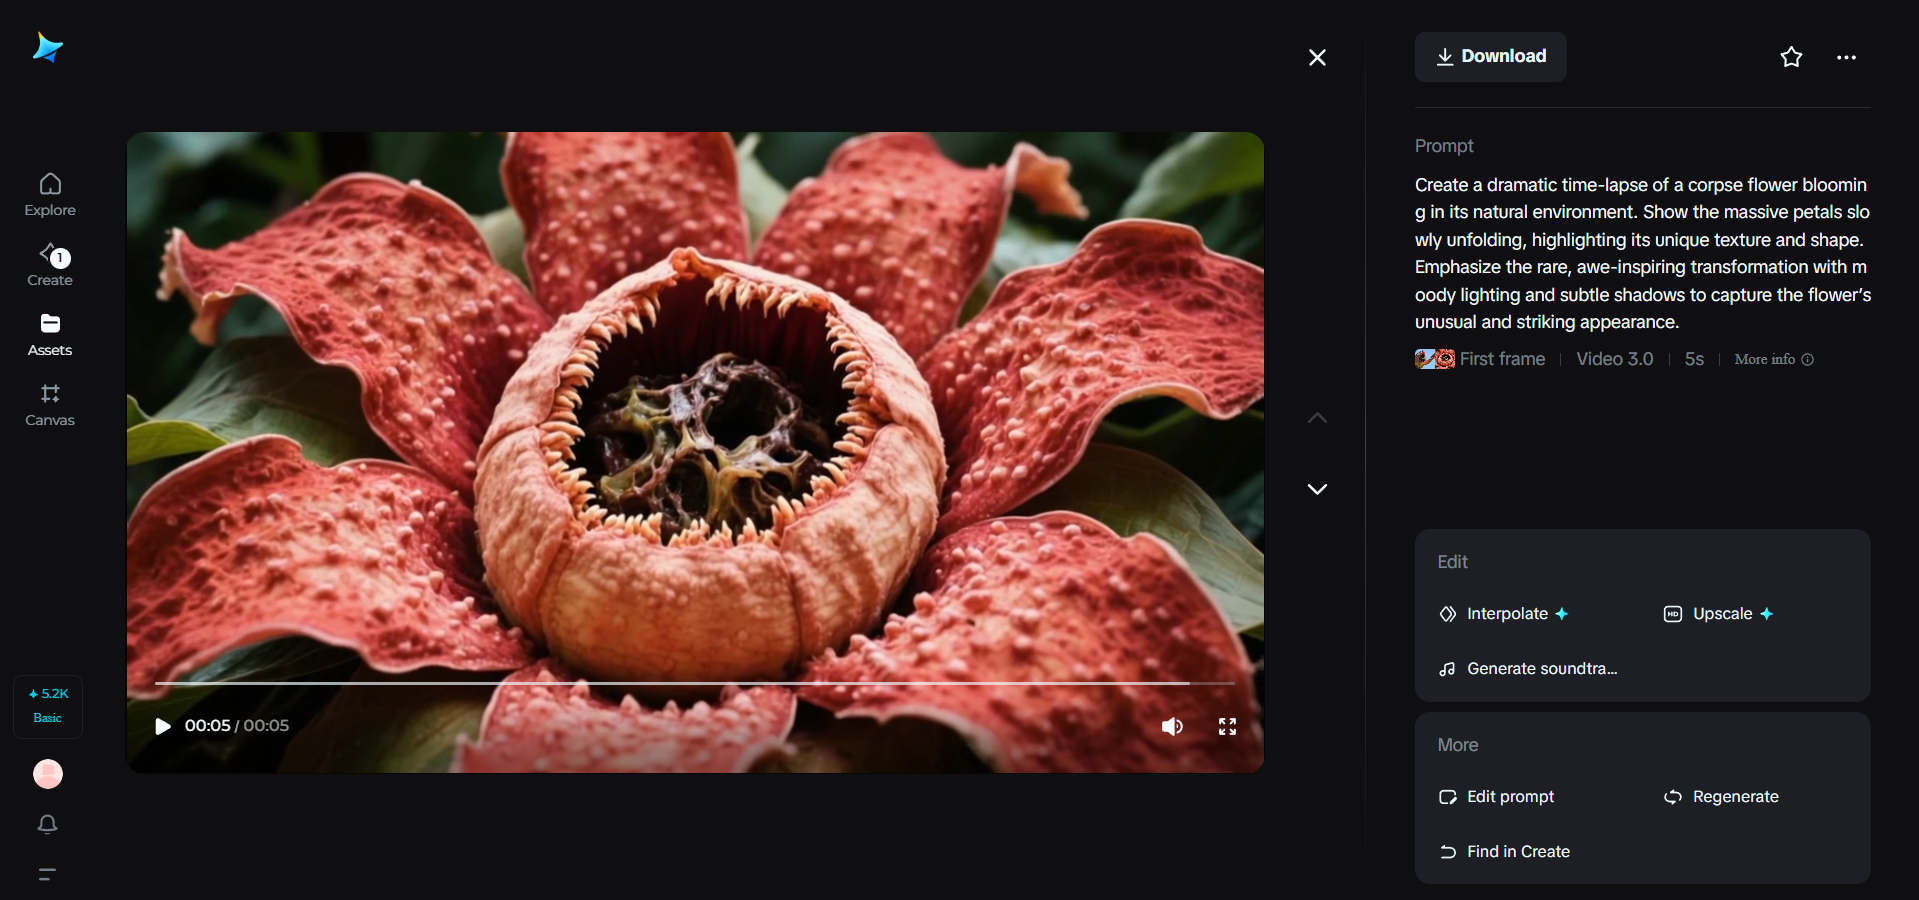Click the '5s' duration label
Screen dimensions: 1919x900
[1694, 359]
